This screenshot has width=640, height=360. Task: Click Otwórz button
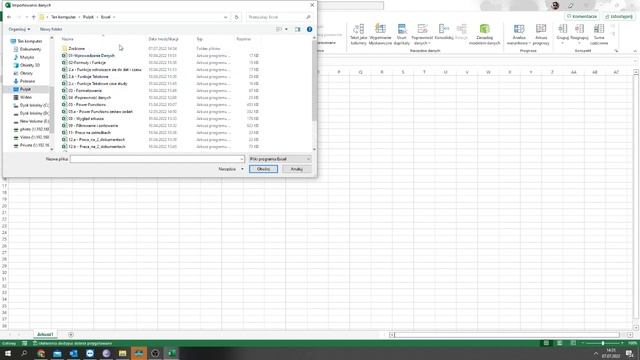[x=263, y=169]
